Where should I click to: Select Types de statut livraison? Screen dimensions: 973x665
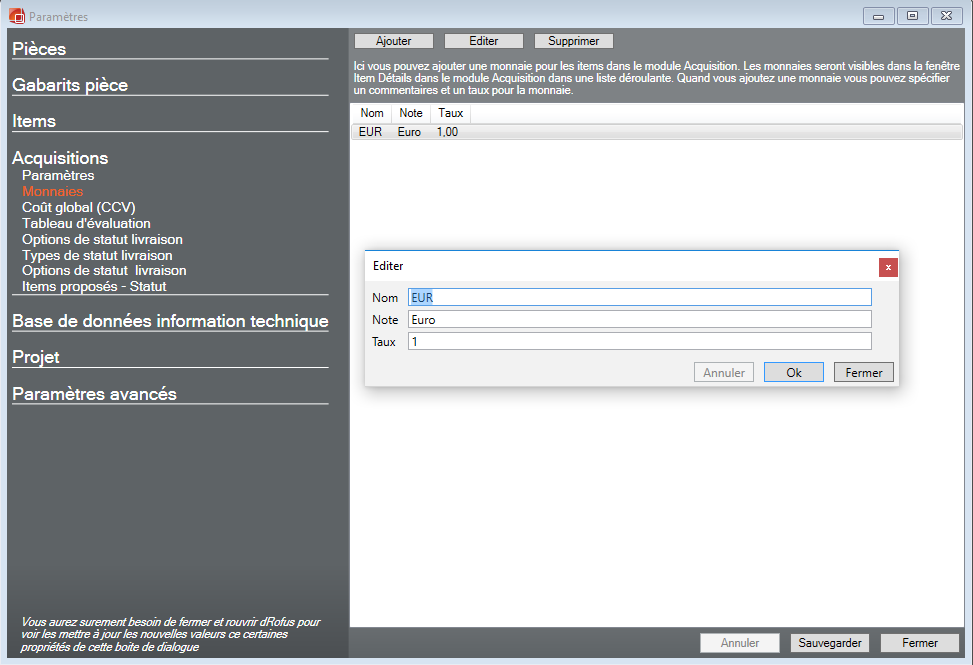[x=97, y=255]
